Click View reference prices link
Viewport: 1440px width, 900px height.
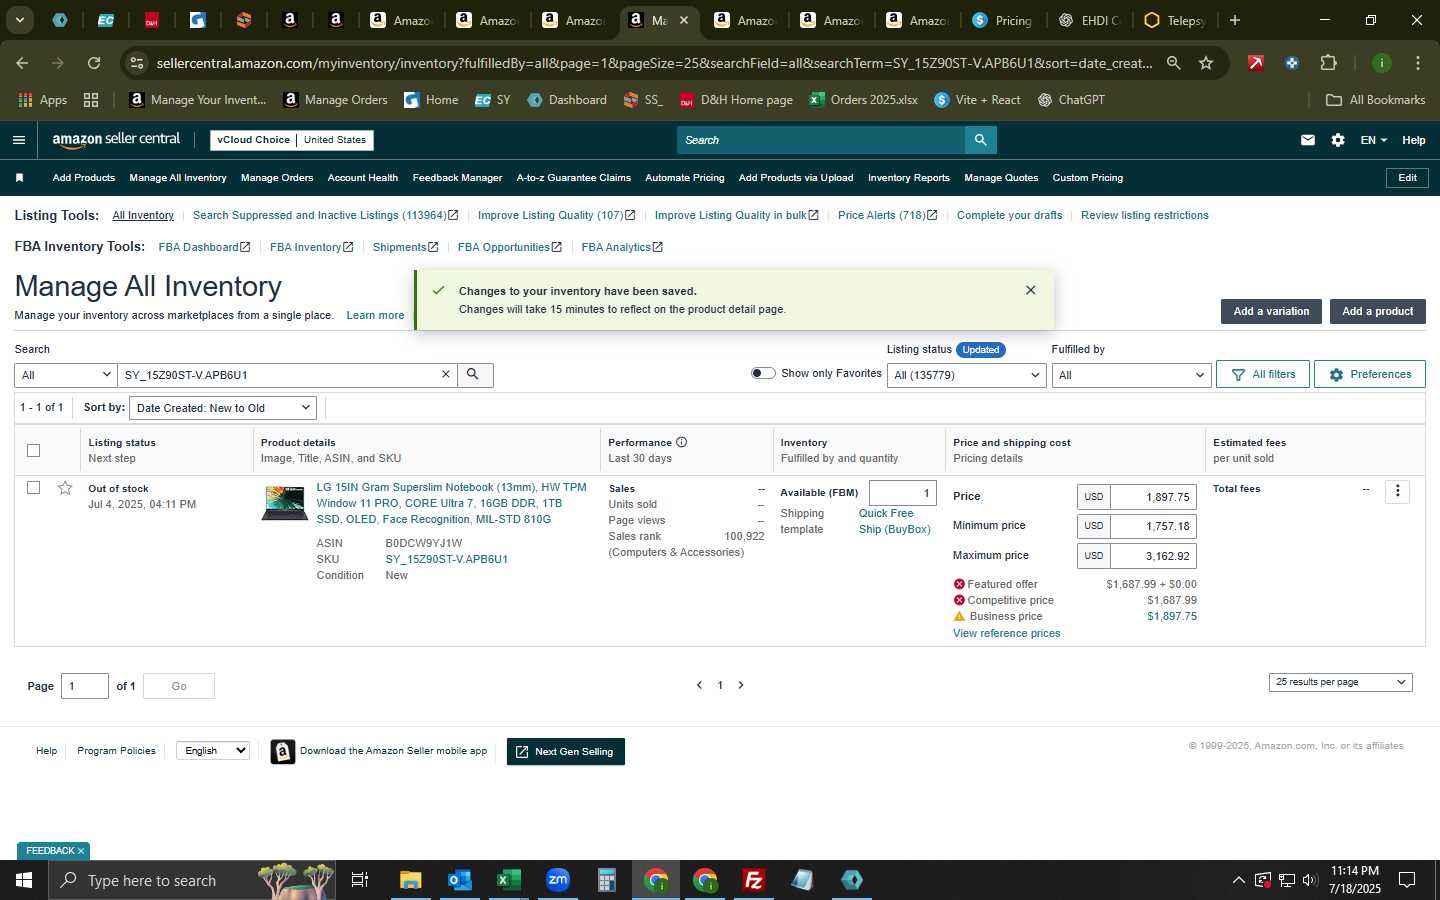(x=1006, y=633)
